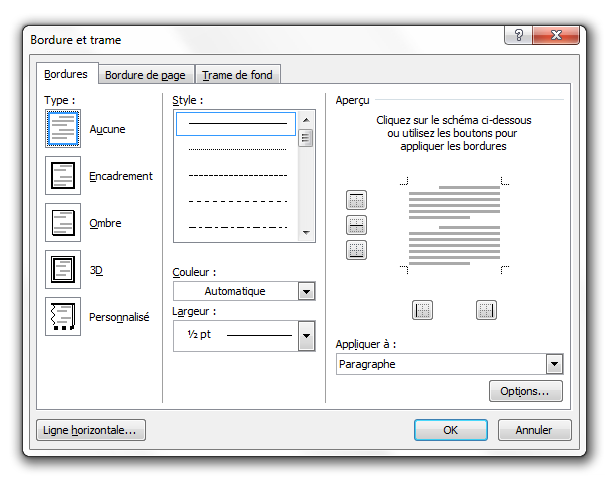Open the Trame de fond tab
The image size is (610, 484).
click(x=238, y=75)
